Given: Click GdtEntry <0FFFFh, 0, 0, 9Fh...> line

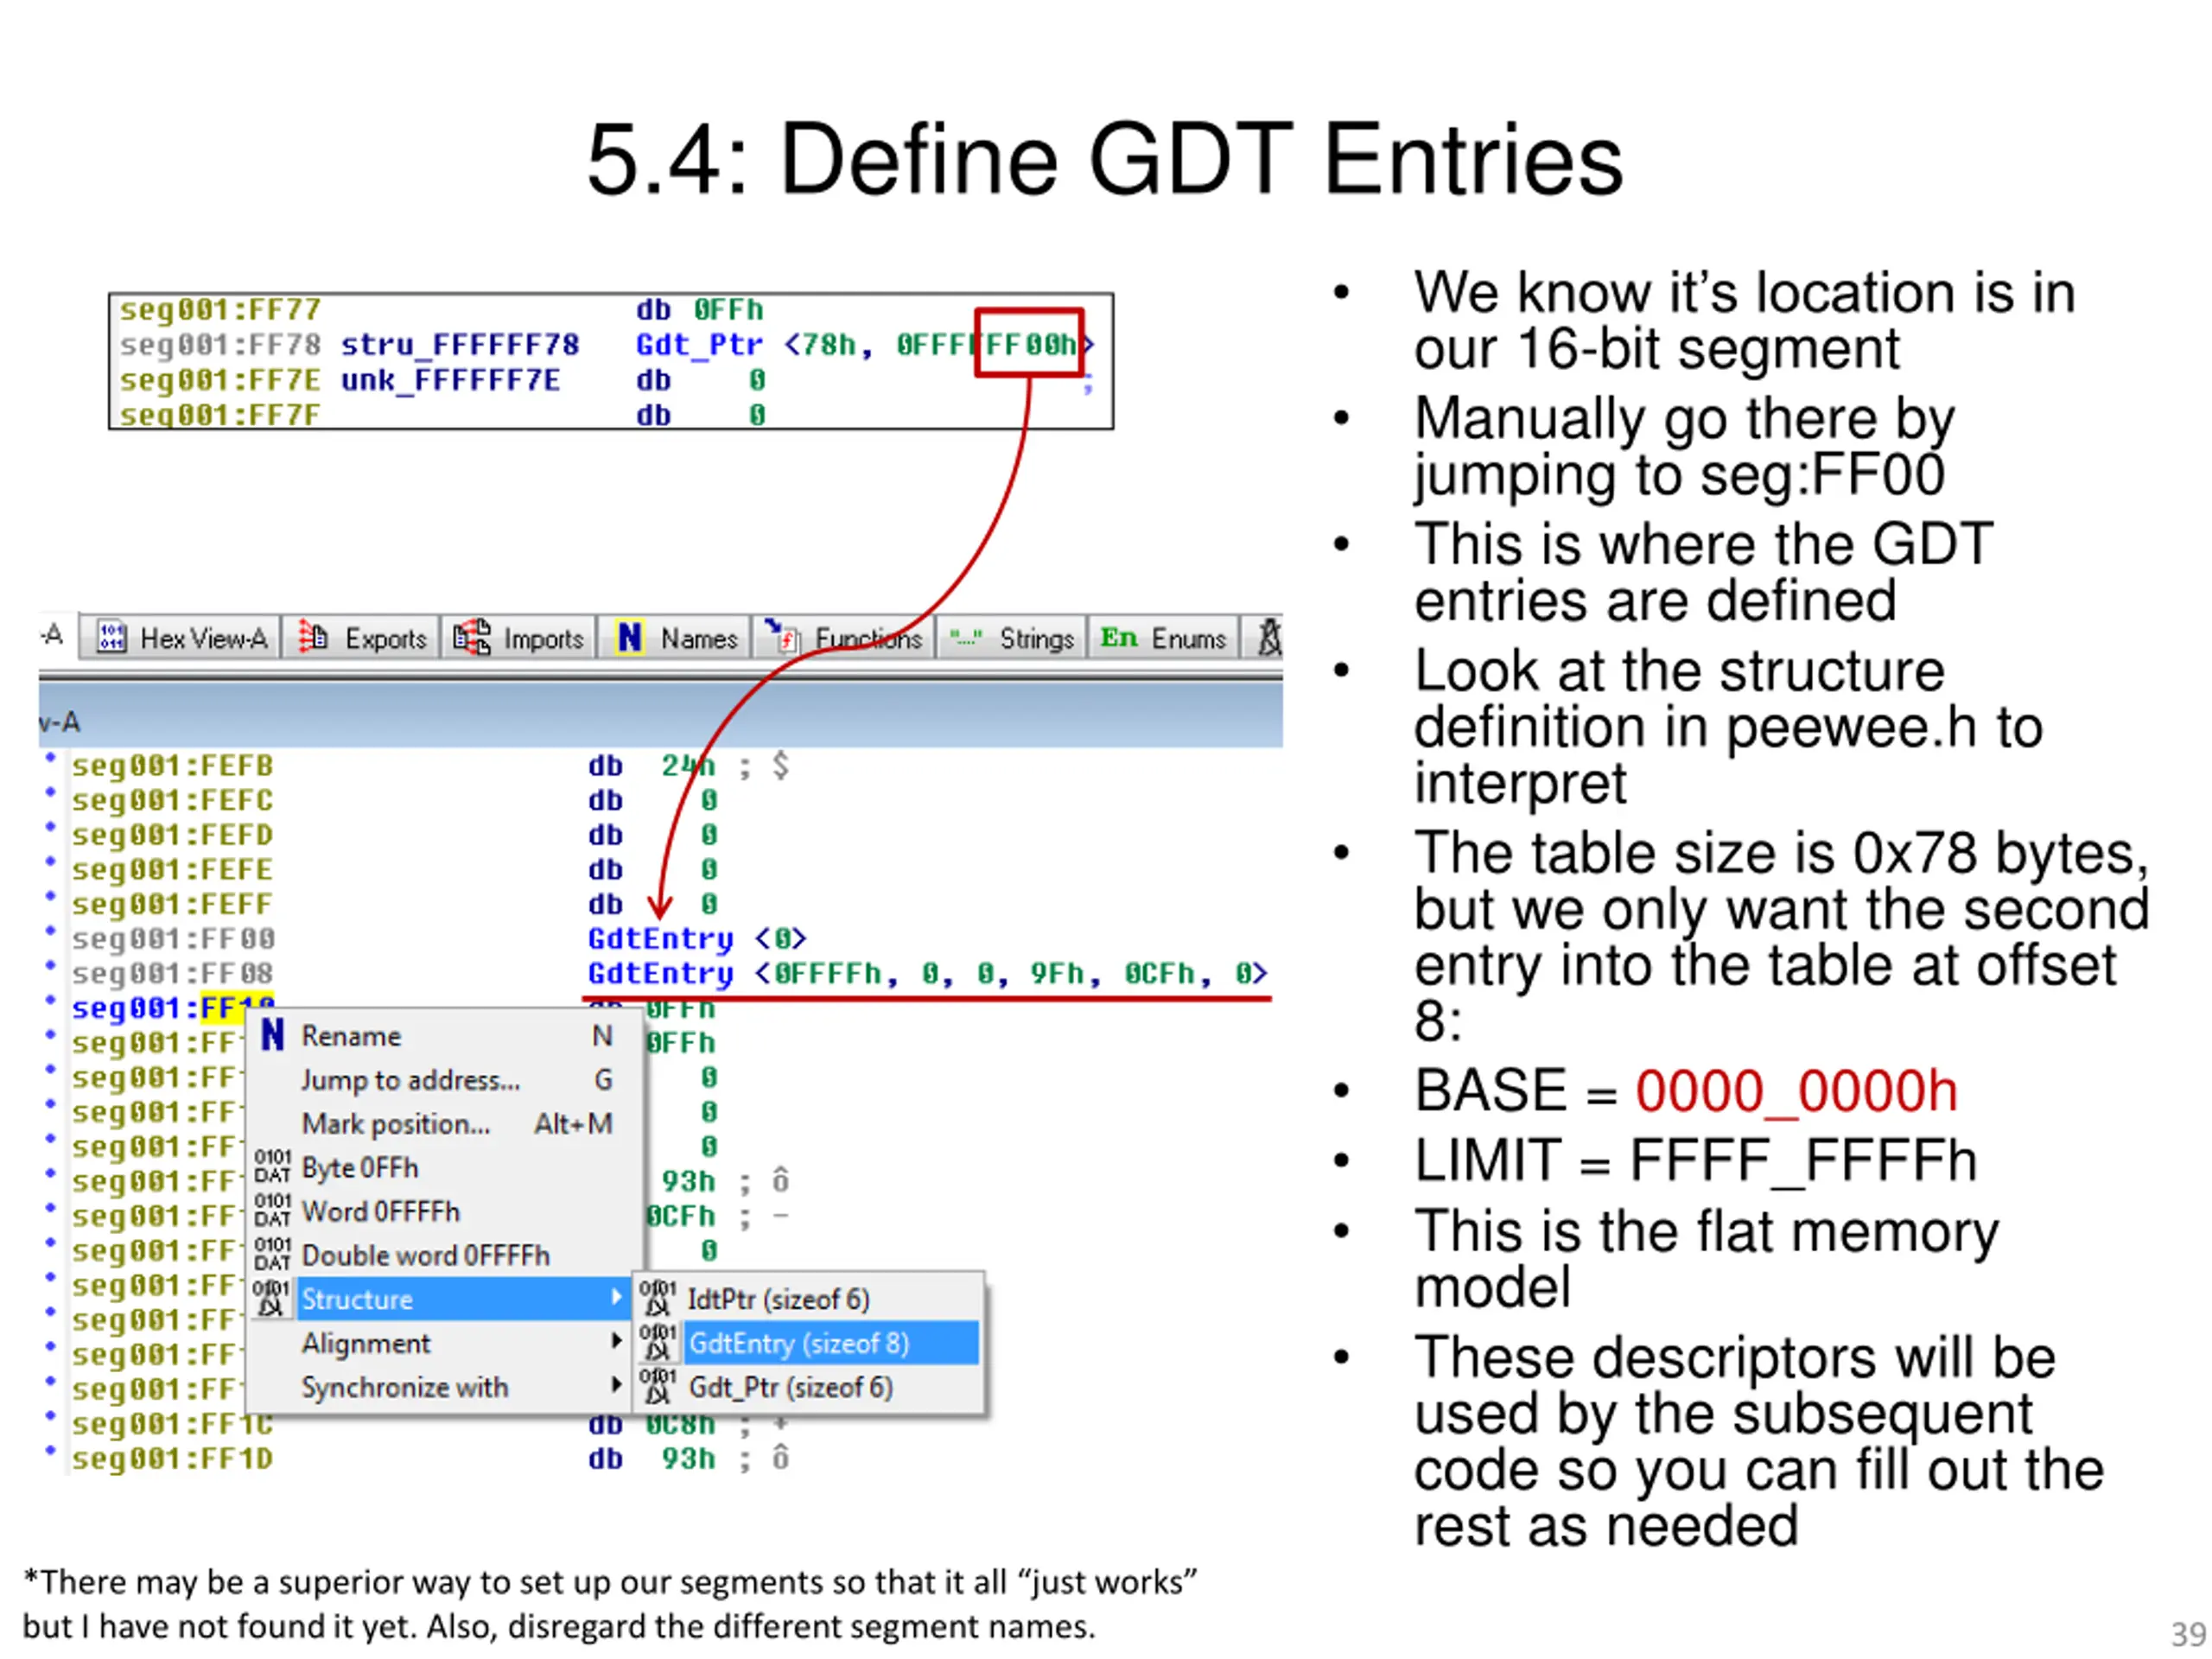Looking at the screenshot, I should point(928,974).
